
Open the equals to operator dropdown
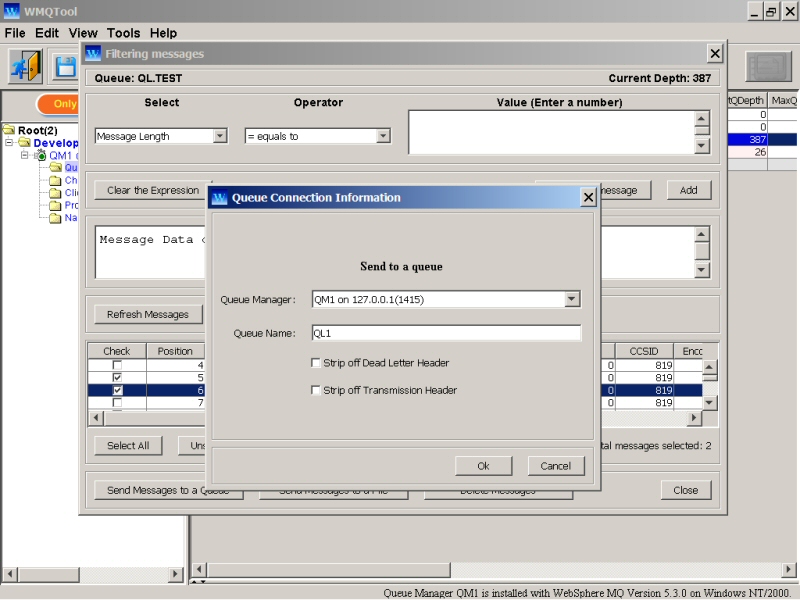coord(383,136)
